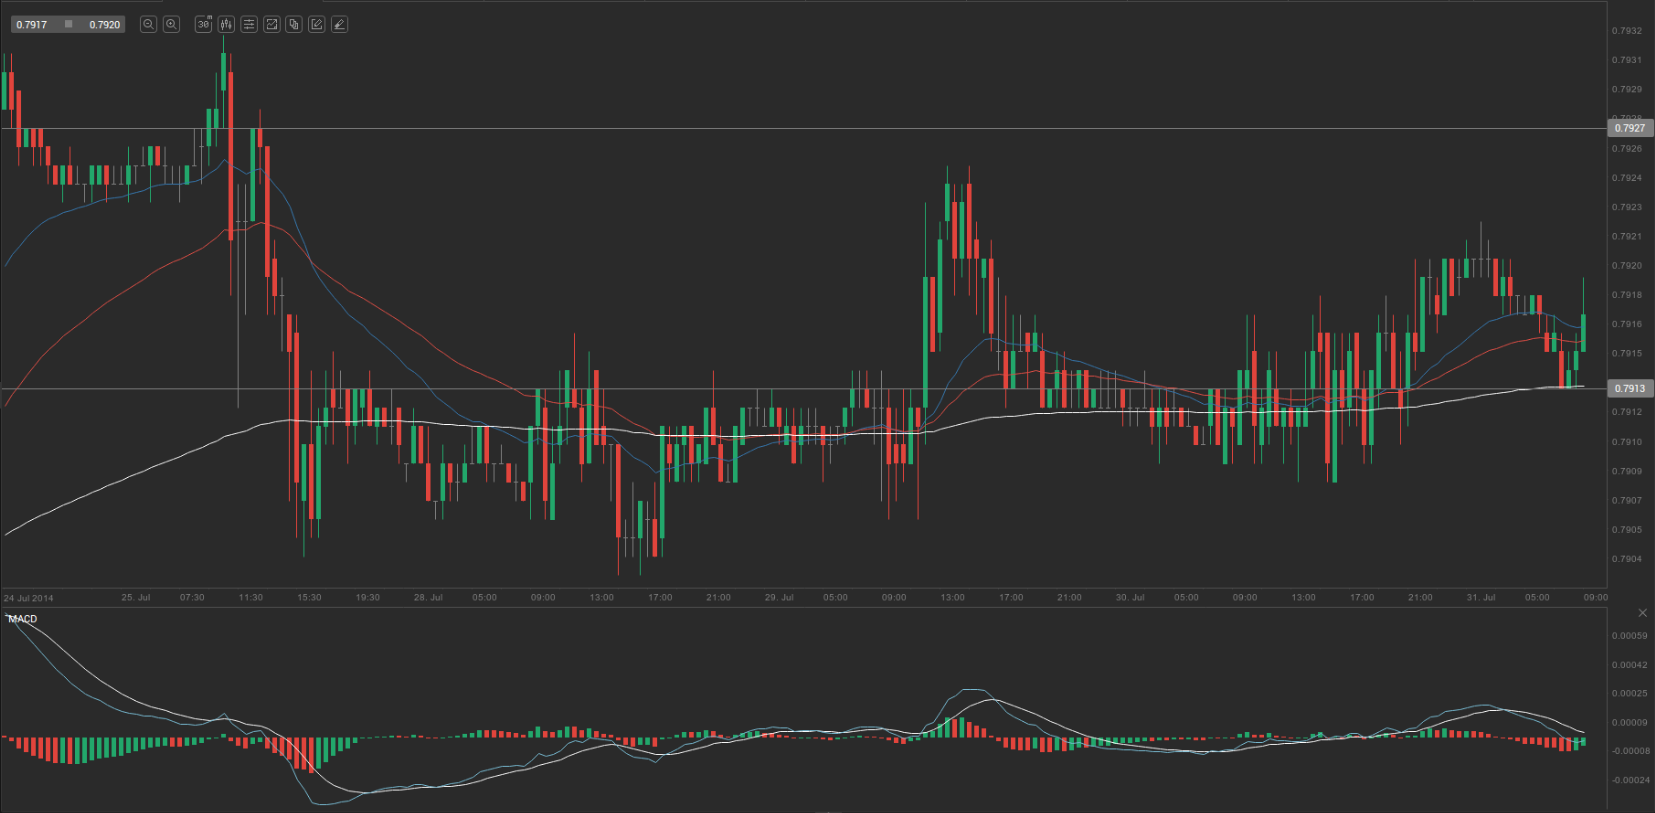Open the 30-minute timeframe selector
Image resolution: width=1655 pixels, height=813 pixels.
[204, 24]
